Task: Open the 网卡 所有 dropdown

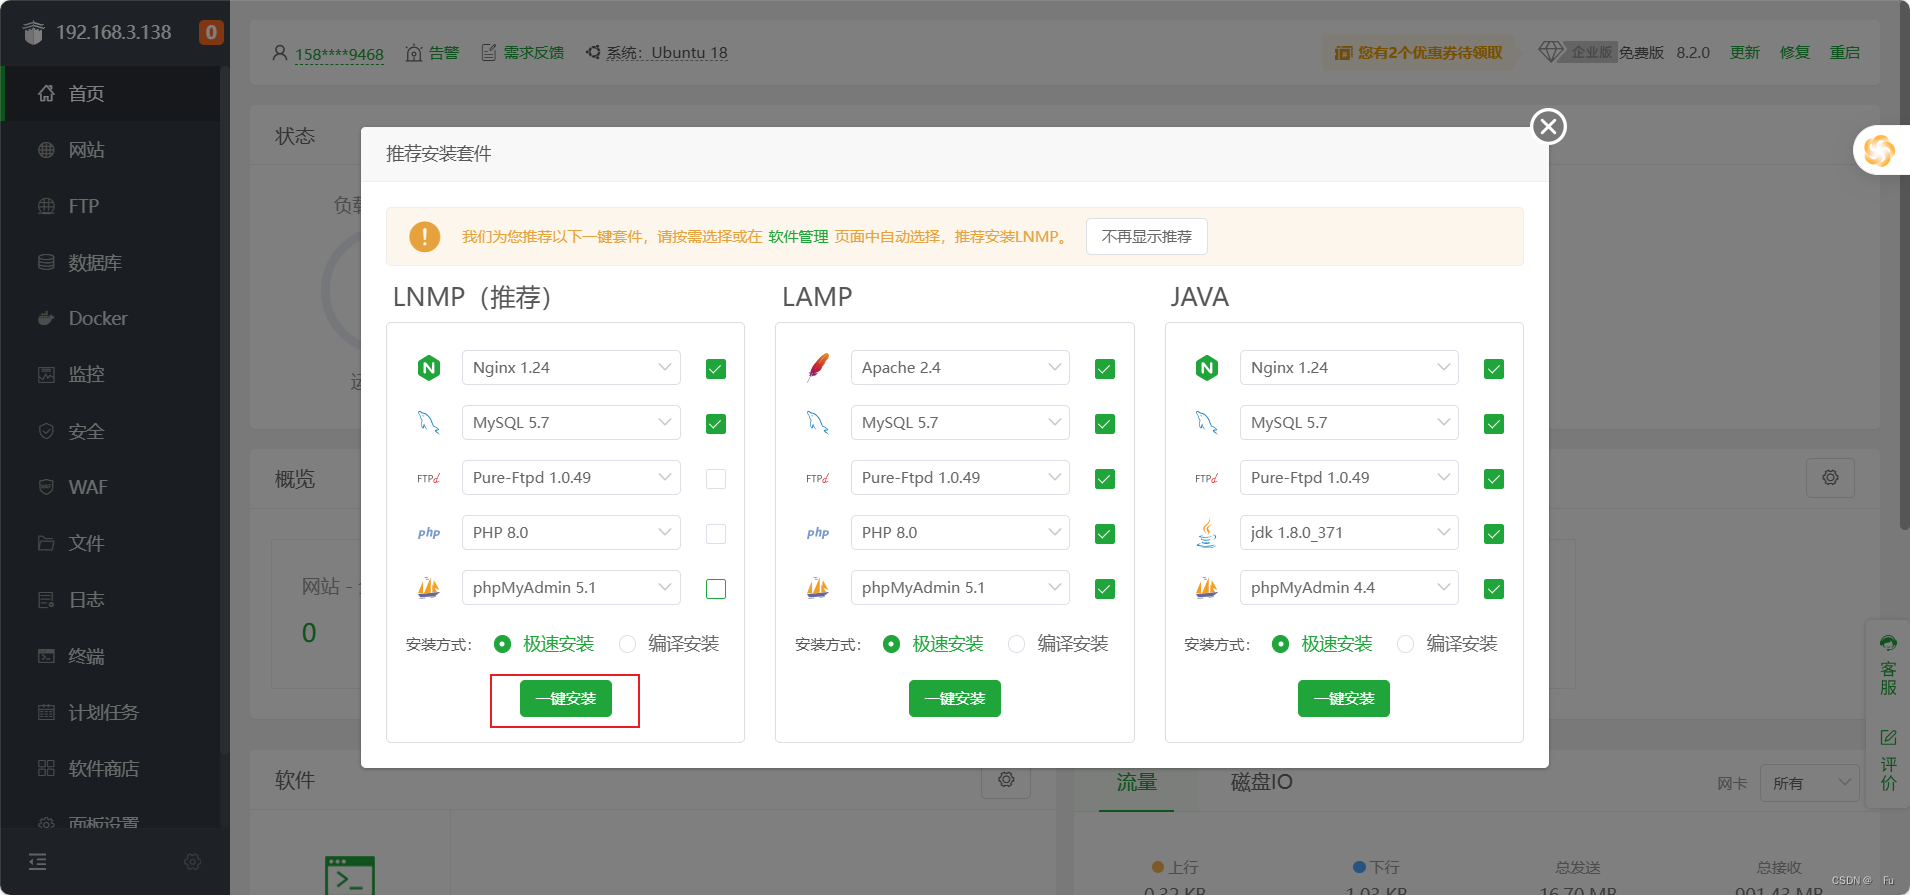Action: pos(1810,783)
